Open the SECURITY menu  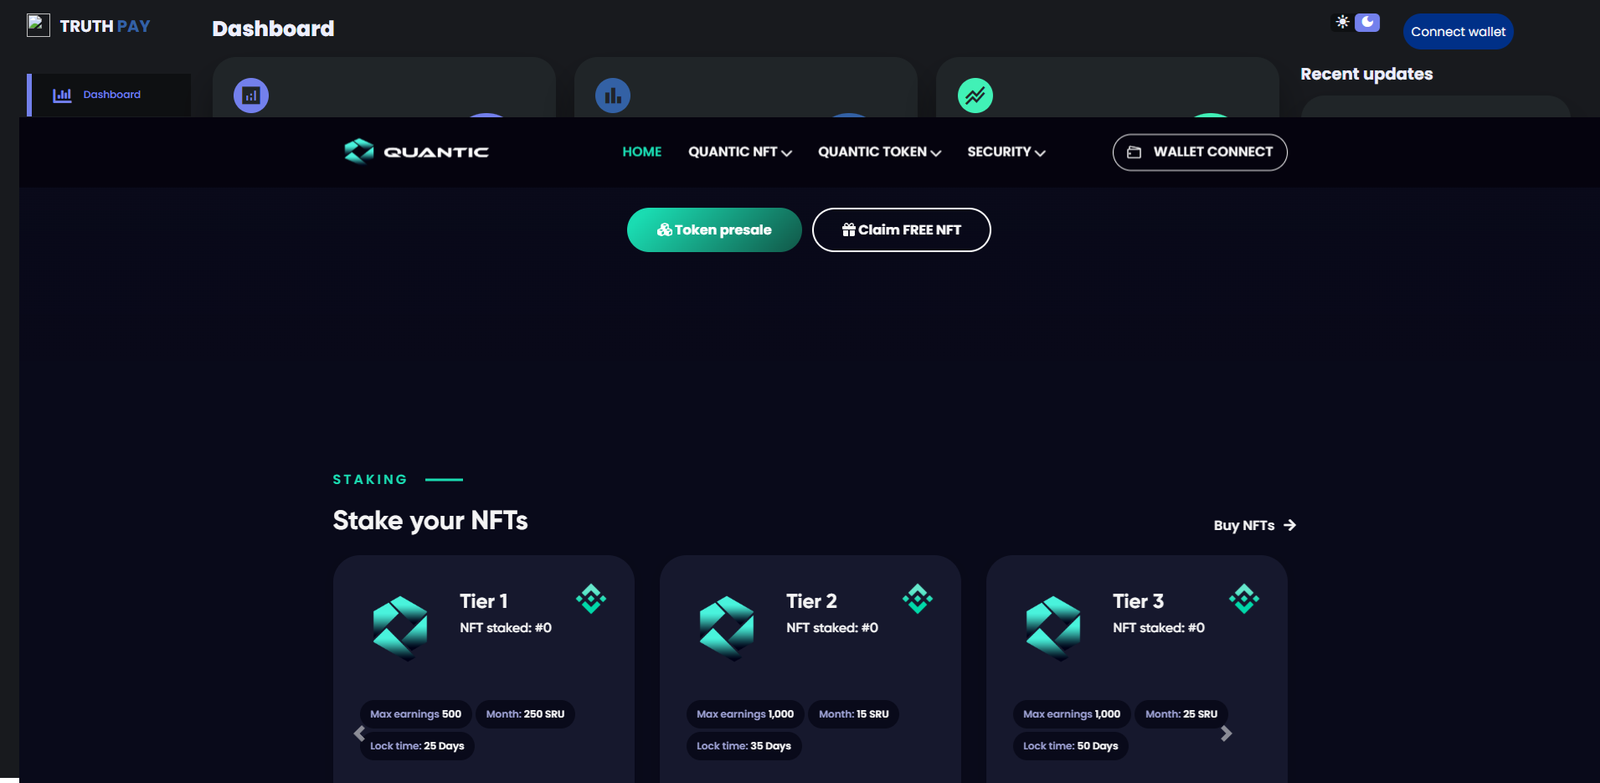1006,152
